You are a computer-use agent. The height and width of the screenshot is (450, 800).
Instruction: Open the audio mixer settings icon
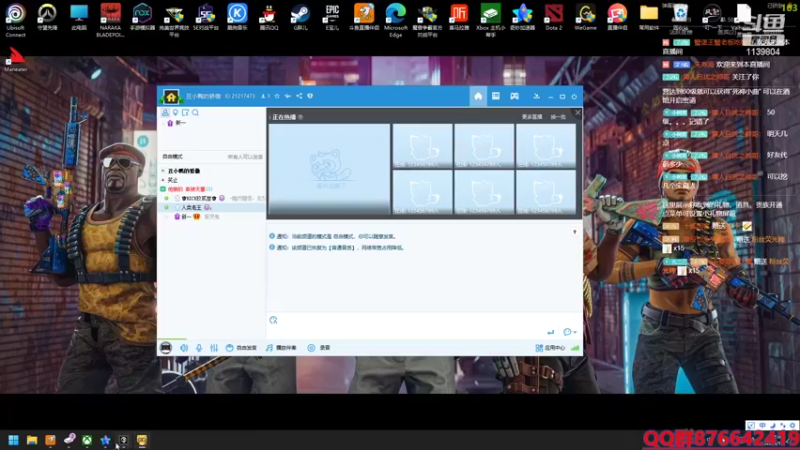pos(214,347)
